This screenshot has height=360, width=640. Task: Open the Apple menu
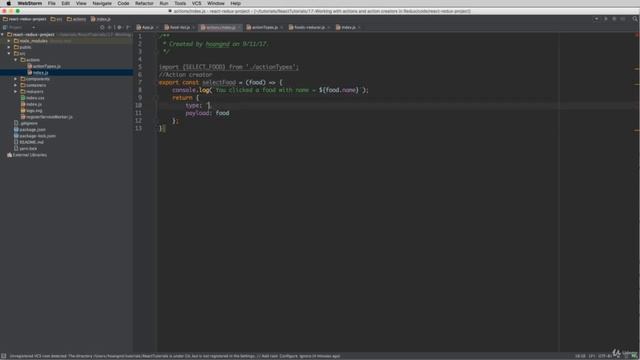tap(9, 3)
